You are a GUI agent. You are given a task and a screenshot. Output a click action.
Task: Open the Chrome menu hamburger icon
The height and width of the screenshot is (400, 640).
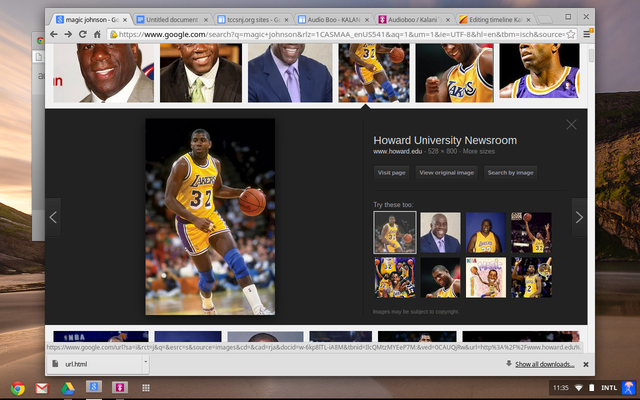coord(587,34)
